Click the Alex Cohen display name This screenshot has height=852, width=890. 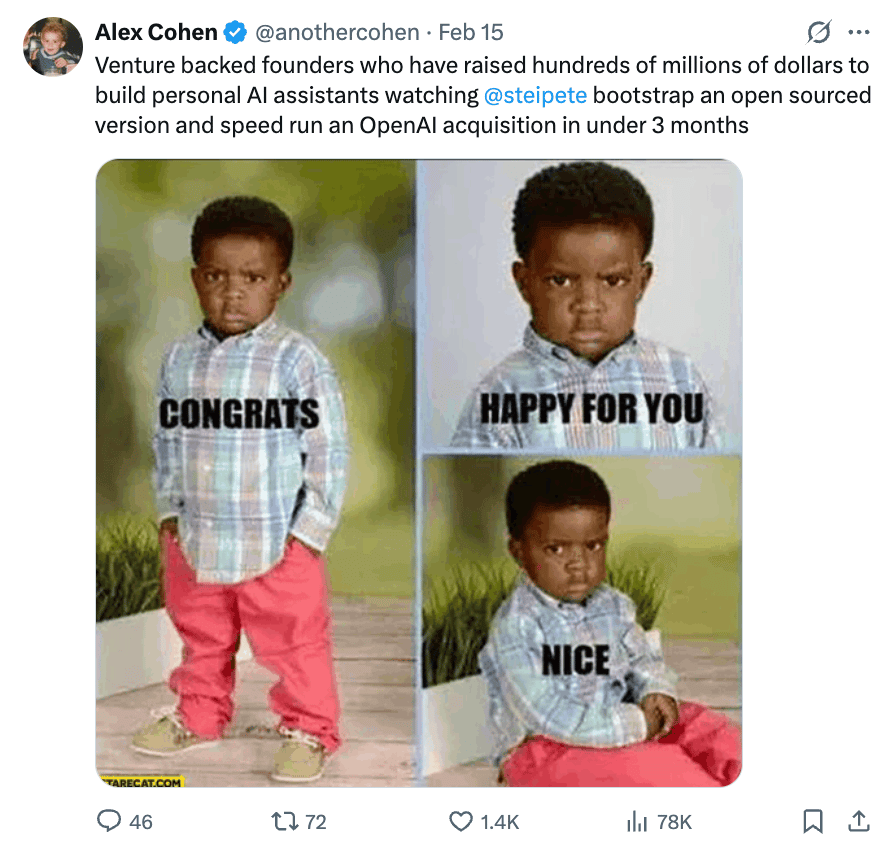[x=156, y=33]
